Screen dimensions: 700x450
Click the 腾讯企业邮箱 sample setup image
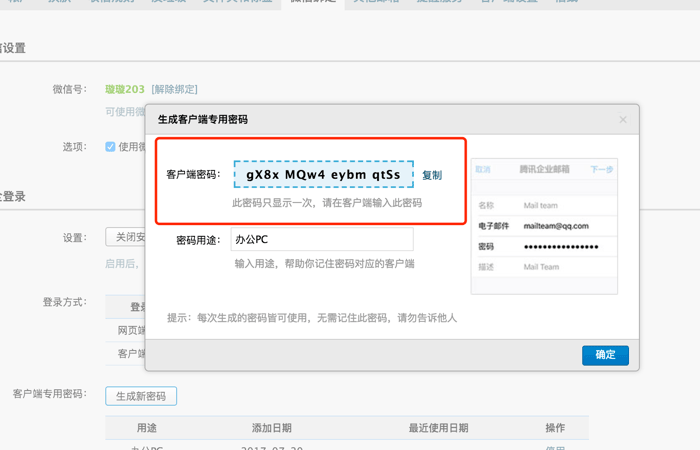(544, 225)
